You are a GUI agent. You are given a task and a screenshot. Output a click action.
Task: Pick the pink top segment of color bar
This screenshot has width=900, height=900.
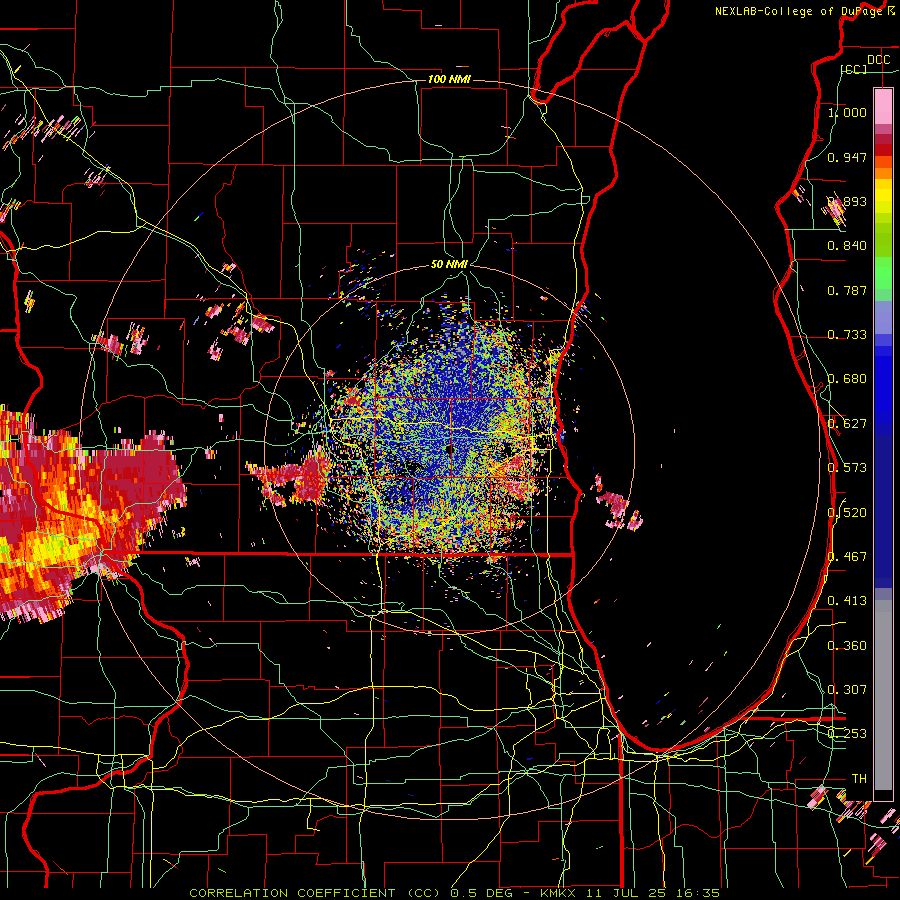pos(883,106)
